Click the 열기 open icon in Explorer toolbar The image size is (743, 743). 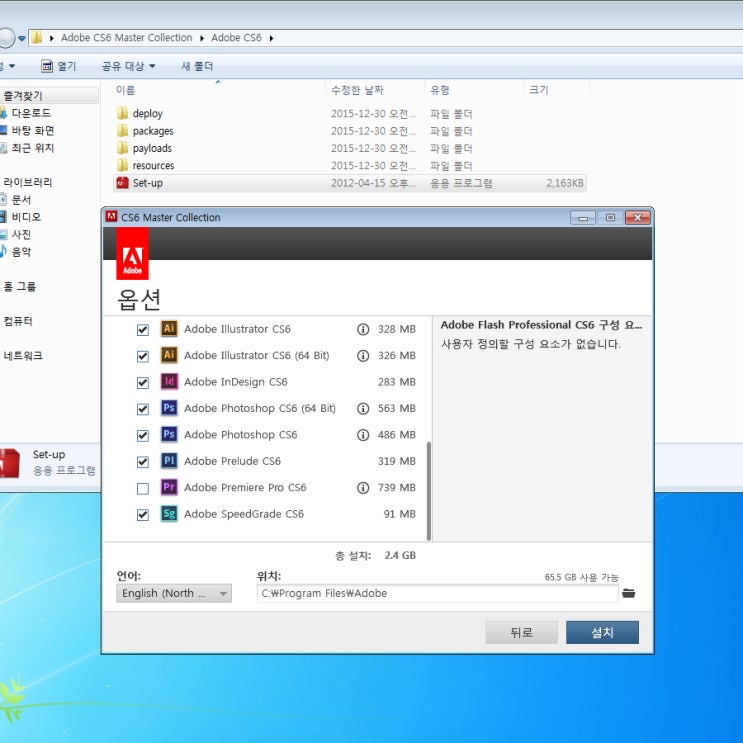pos(46,66)
